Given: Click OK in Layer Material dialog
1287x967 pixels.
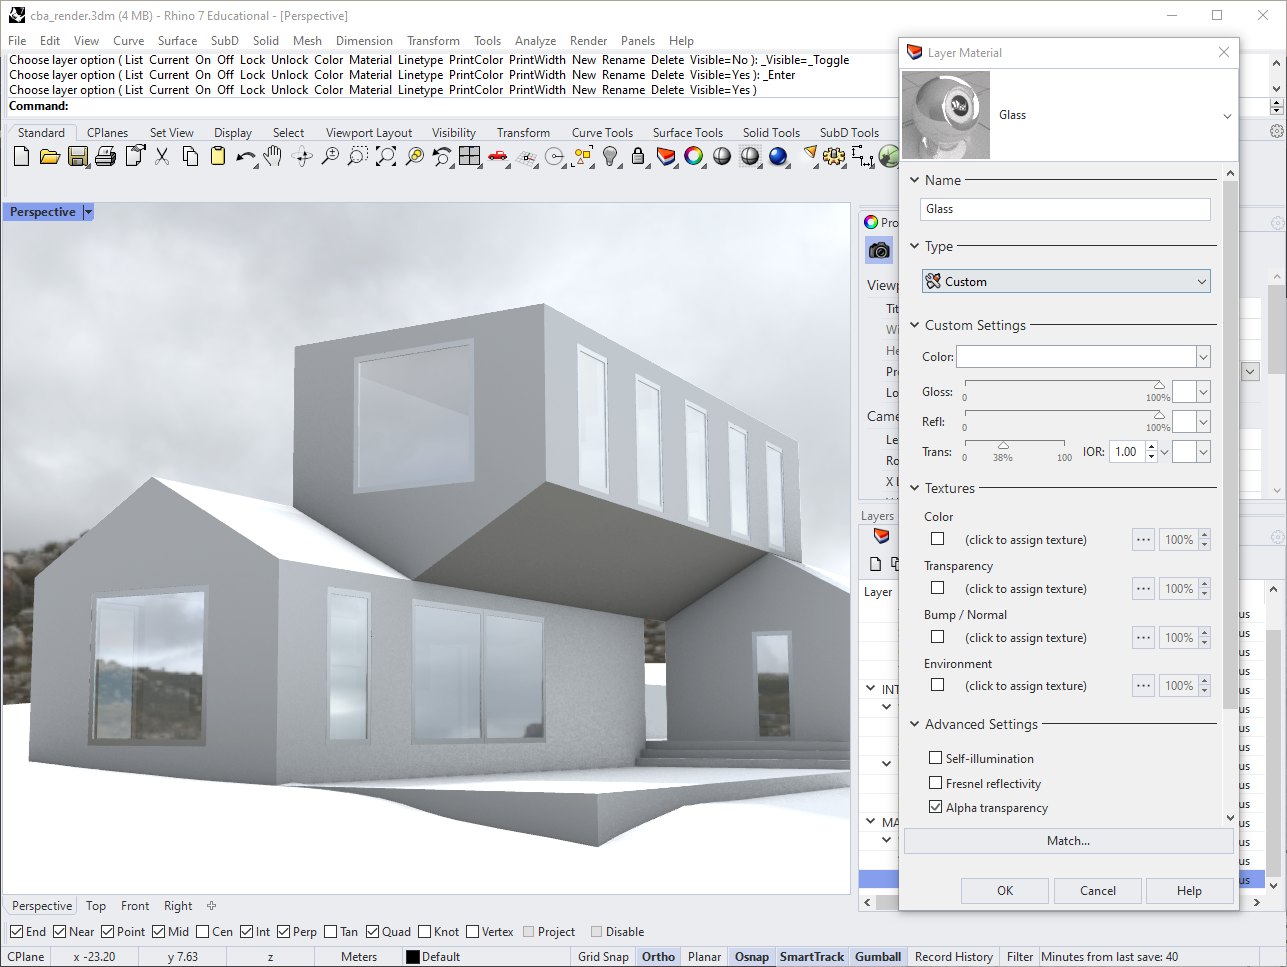Looking at the screenshot, I should [1004, 891].
